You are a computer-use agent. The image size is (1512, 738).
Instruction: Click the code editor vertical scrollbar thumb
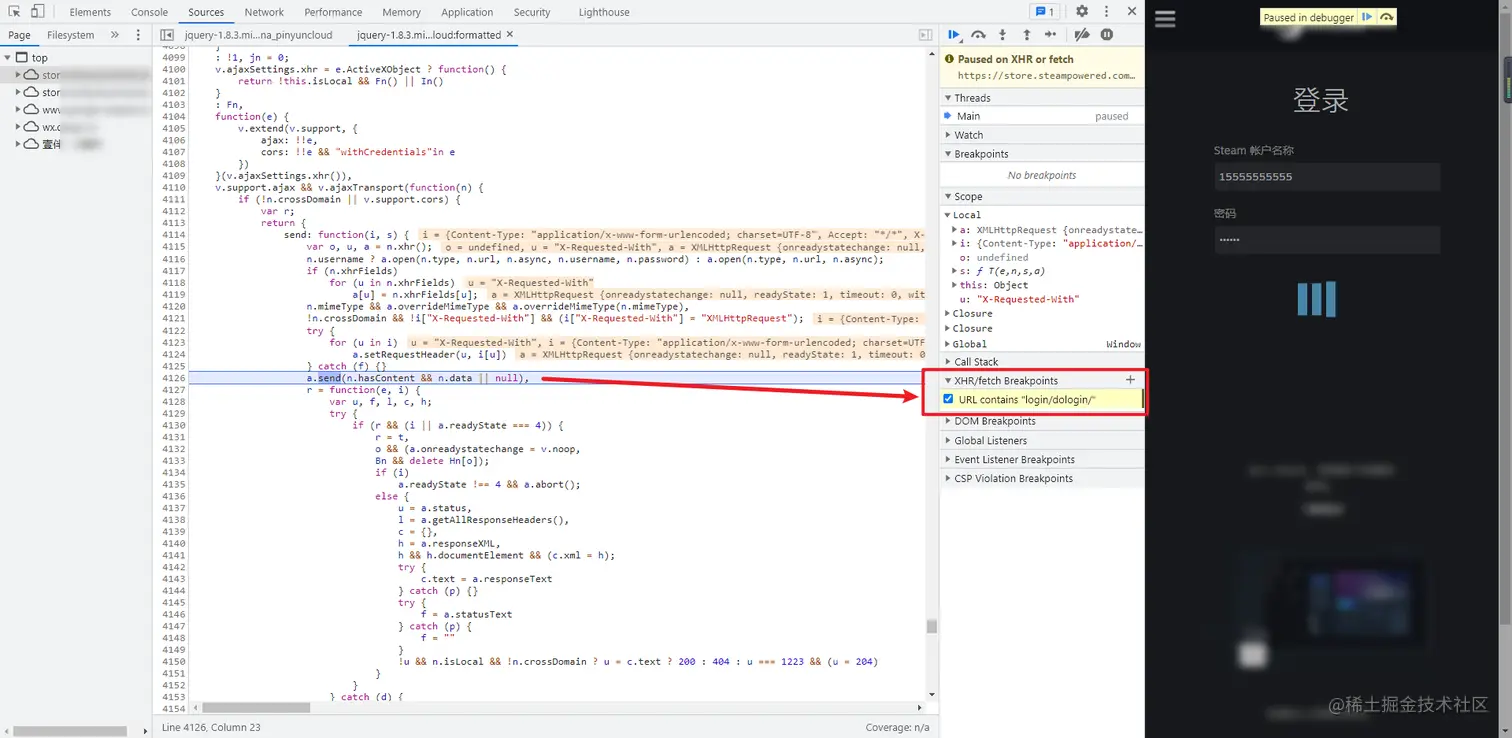click(932, 627)
